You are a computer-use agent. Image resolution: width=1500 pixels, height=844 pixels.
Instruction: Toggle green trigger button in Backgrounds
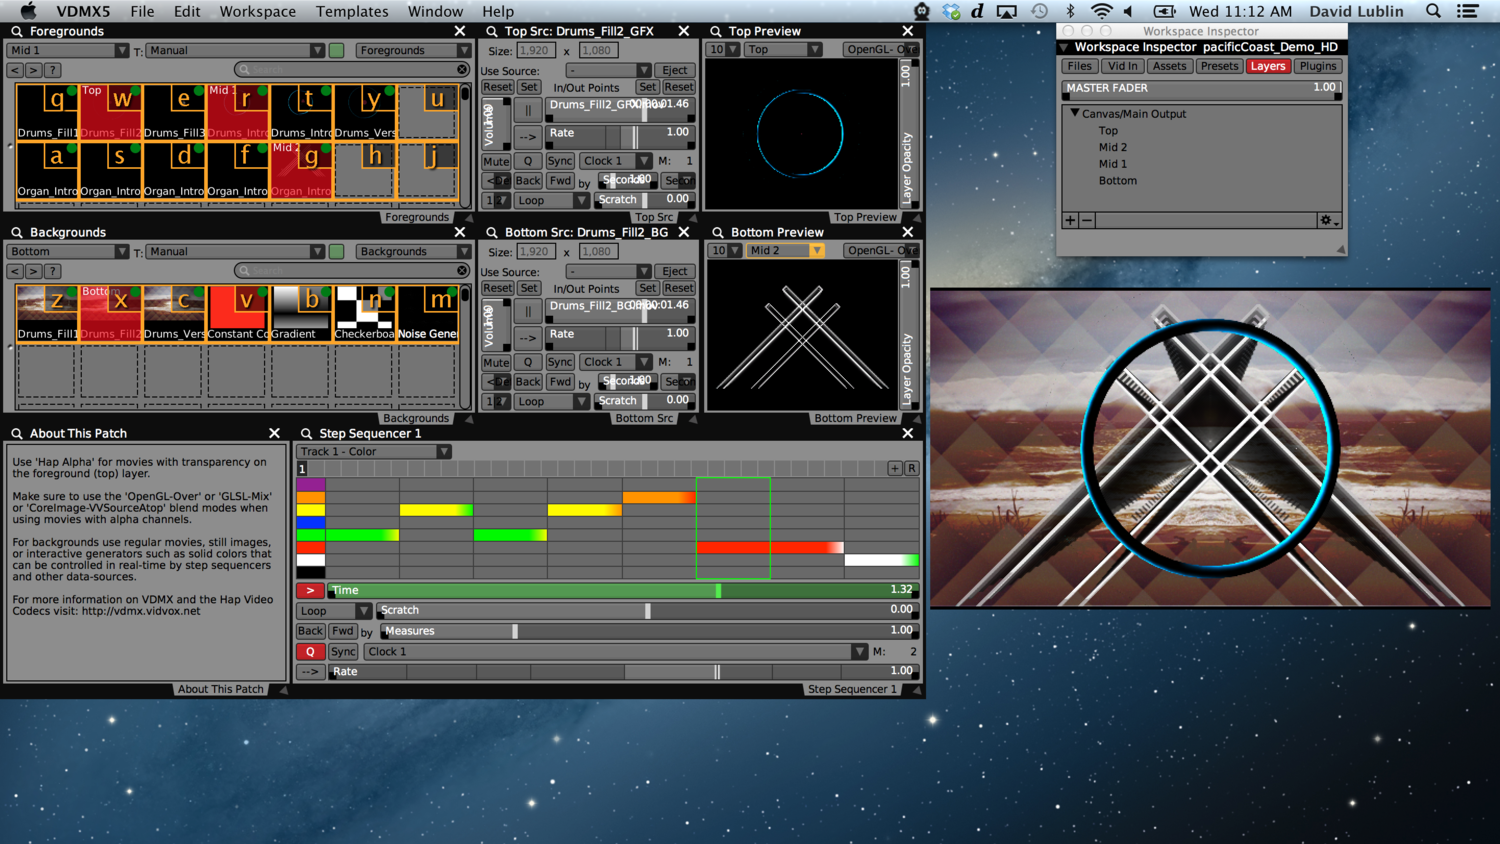pyautogui.click(x=337, y=252)
